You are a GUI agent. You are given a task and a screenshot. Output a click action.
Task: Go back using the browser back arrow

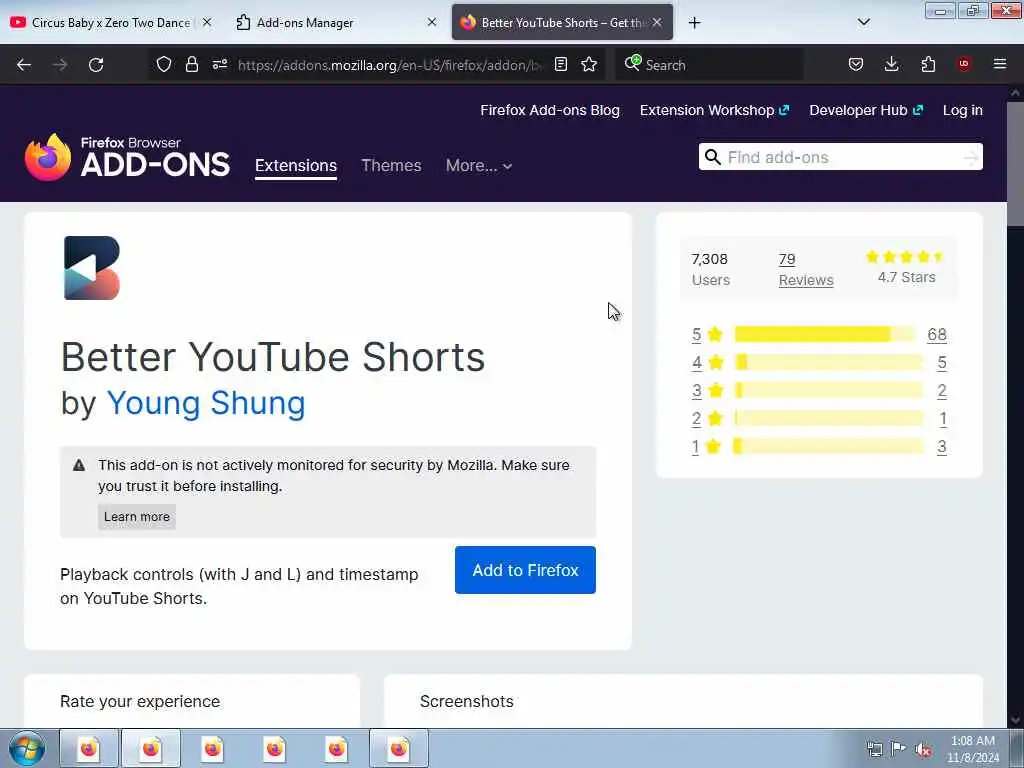[24, 65]
